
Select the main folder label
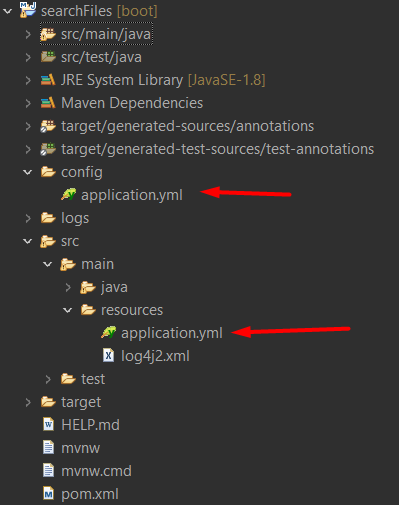pyautogui.click(x=98, y=264)
